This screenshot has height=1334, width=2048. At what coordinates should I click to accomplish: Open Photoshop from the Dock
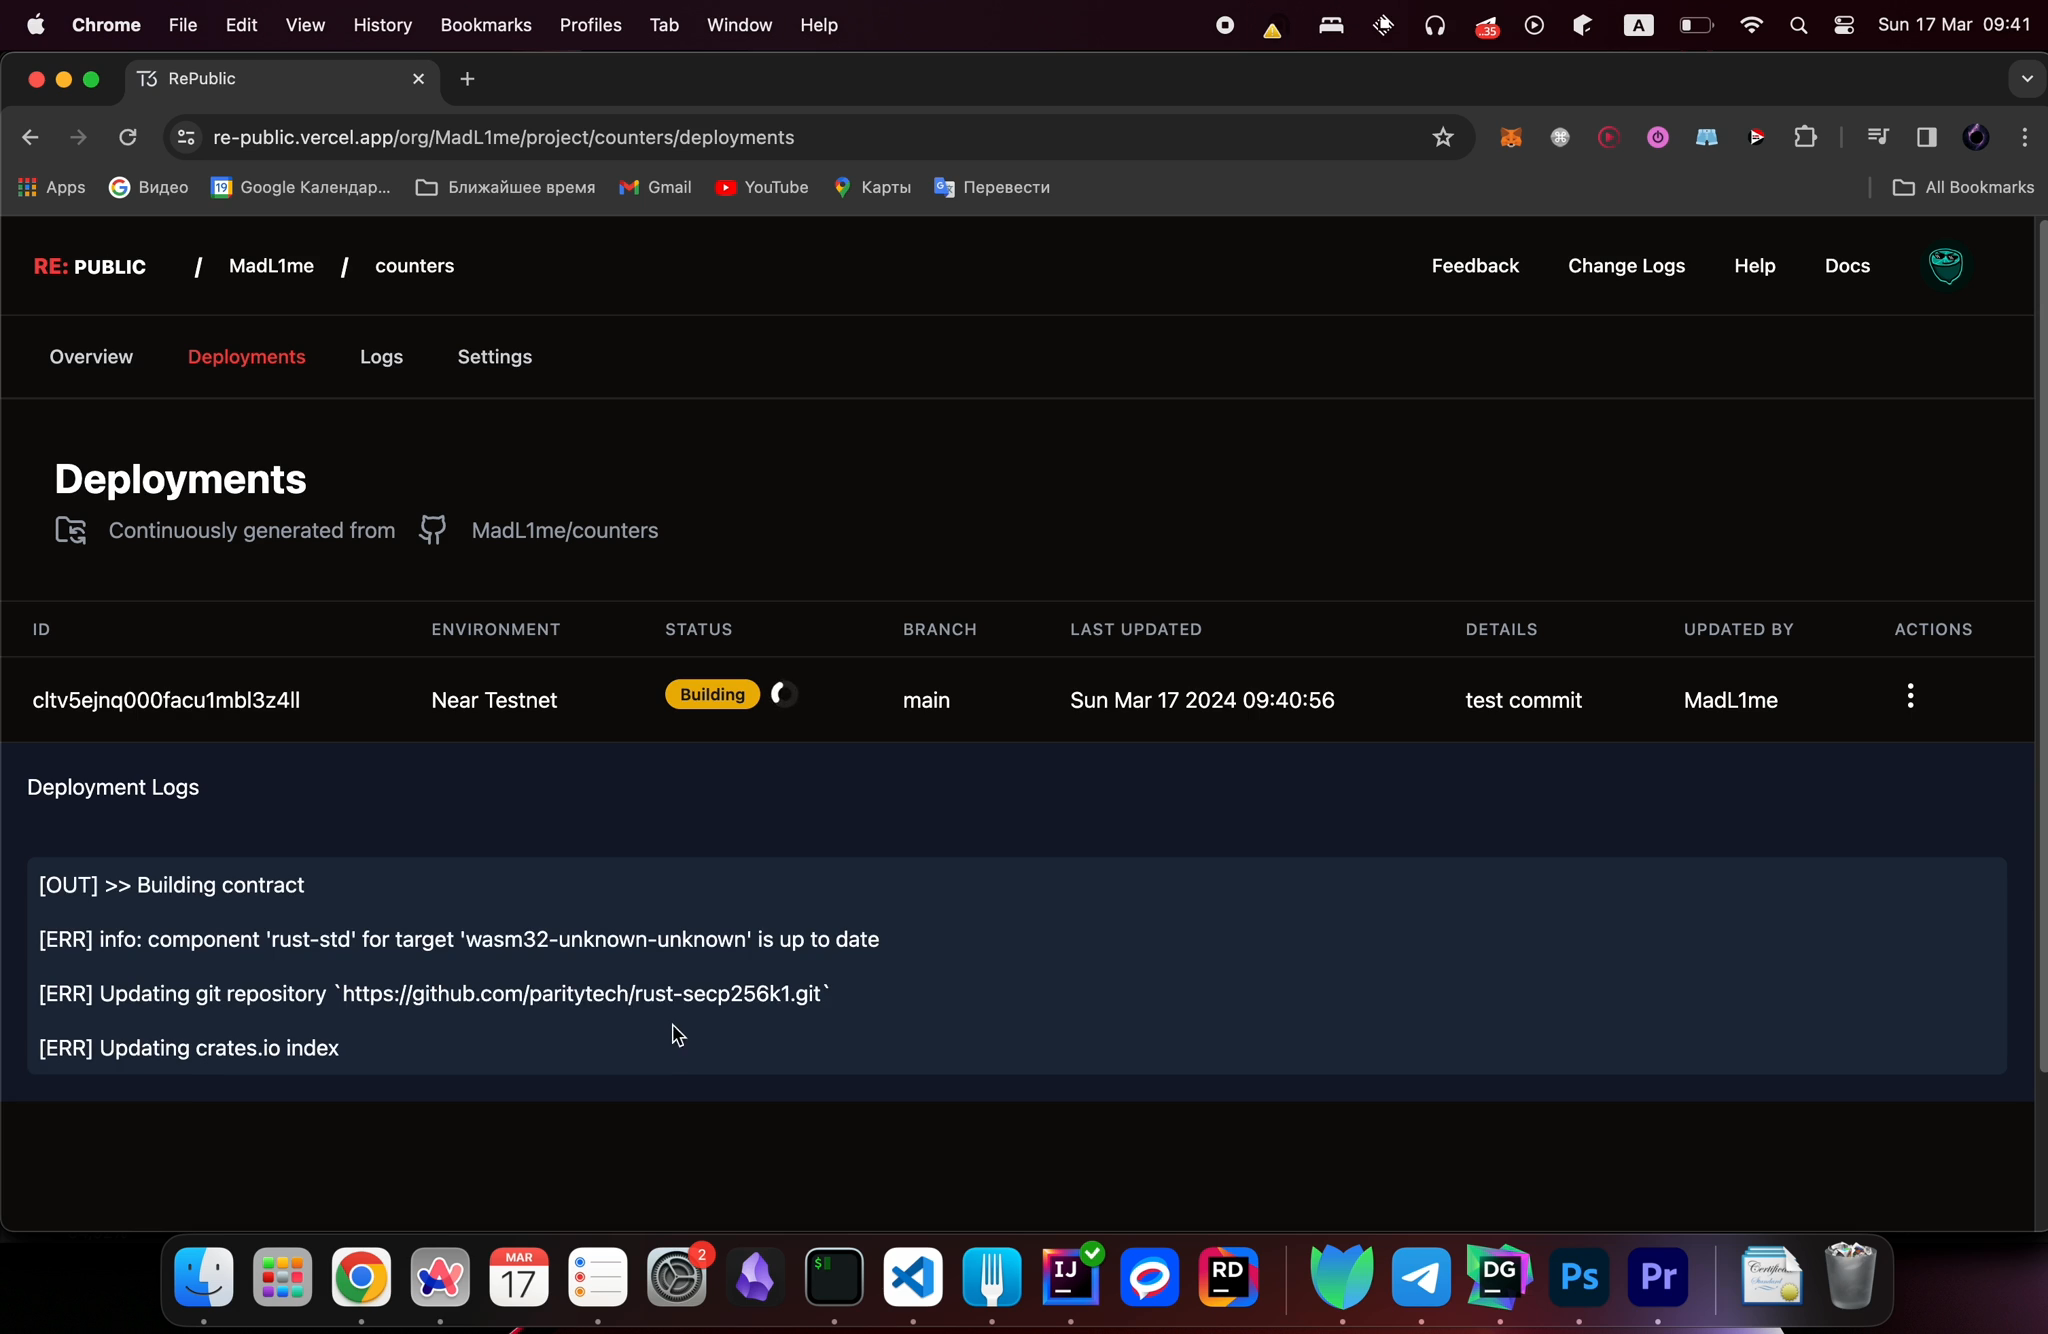click(1579, 1277)
